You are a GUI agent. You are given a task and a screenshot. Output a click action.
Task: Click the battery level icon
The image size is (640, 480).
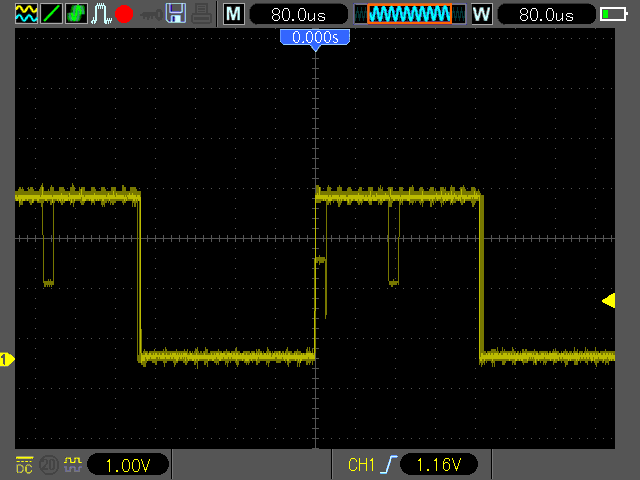(614, 14)
